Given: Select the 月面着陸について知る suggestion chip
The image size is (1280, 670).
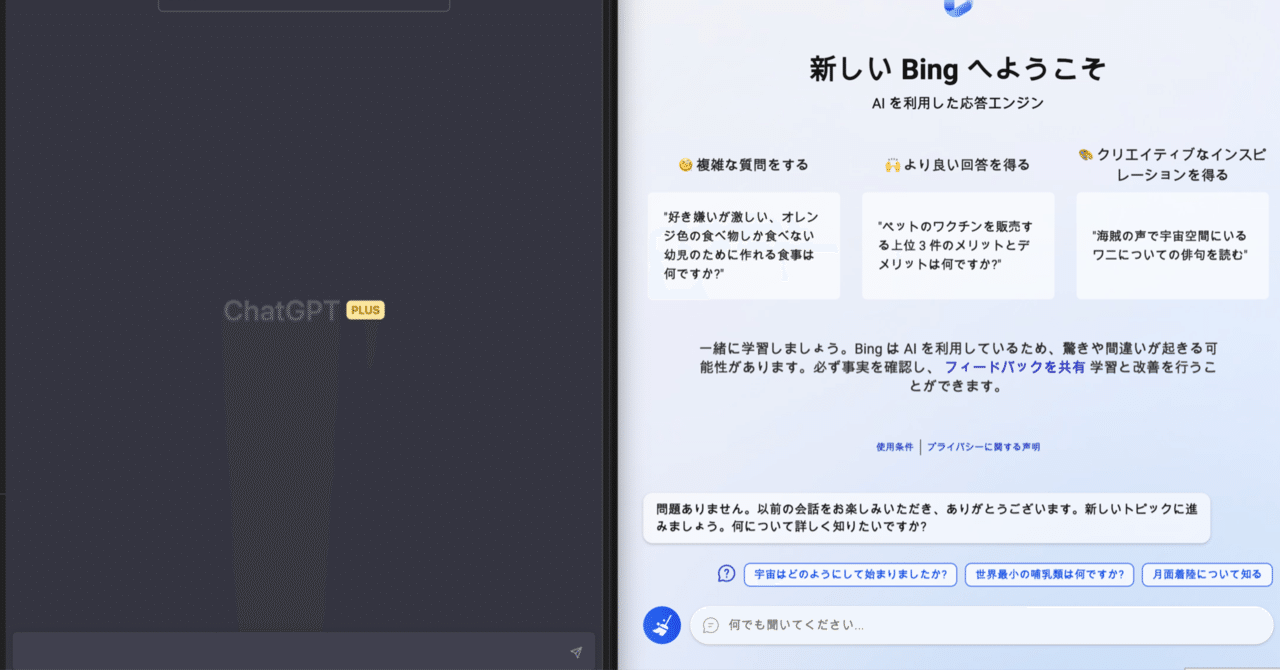Looking at the screenshot, I should pyautogui.click(x=1207, y=574).
